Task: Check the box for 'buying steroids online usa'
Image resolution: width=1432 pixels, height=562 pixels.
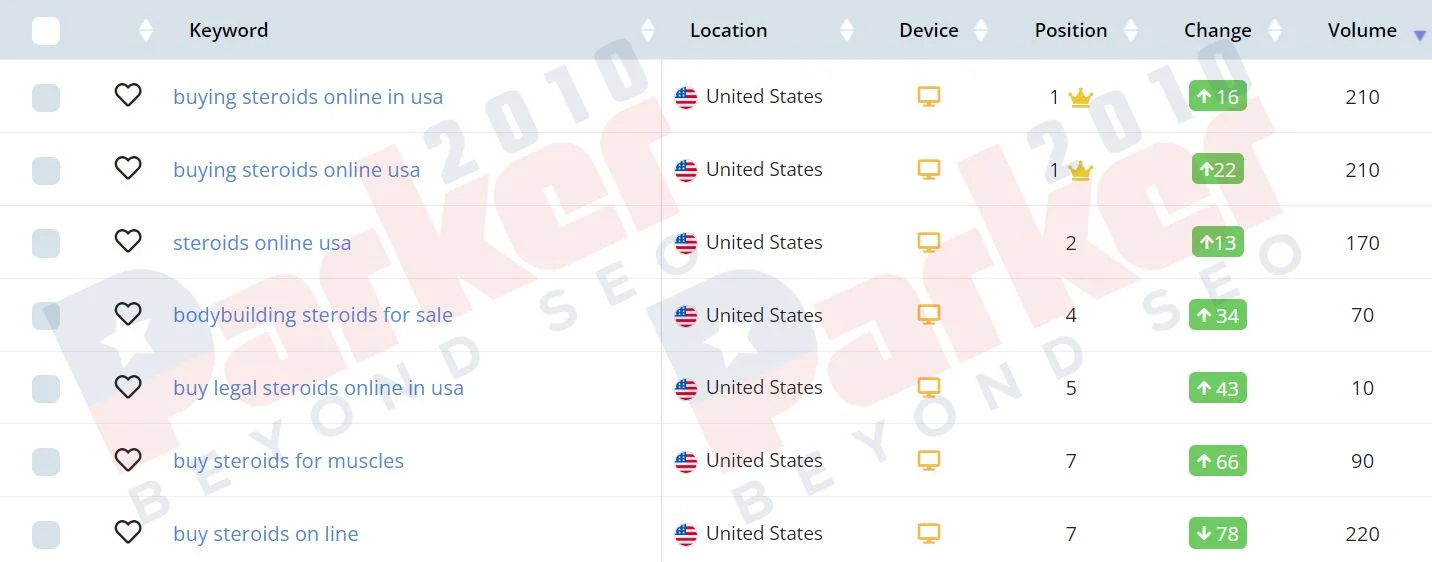Action: pyautogui.click(x=46, y=171)
